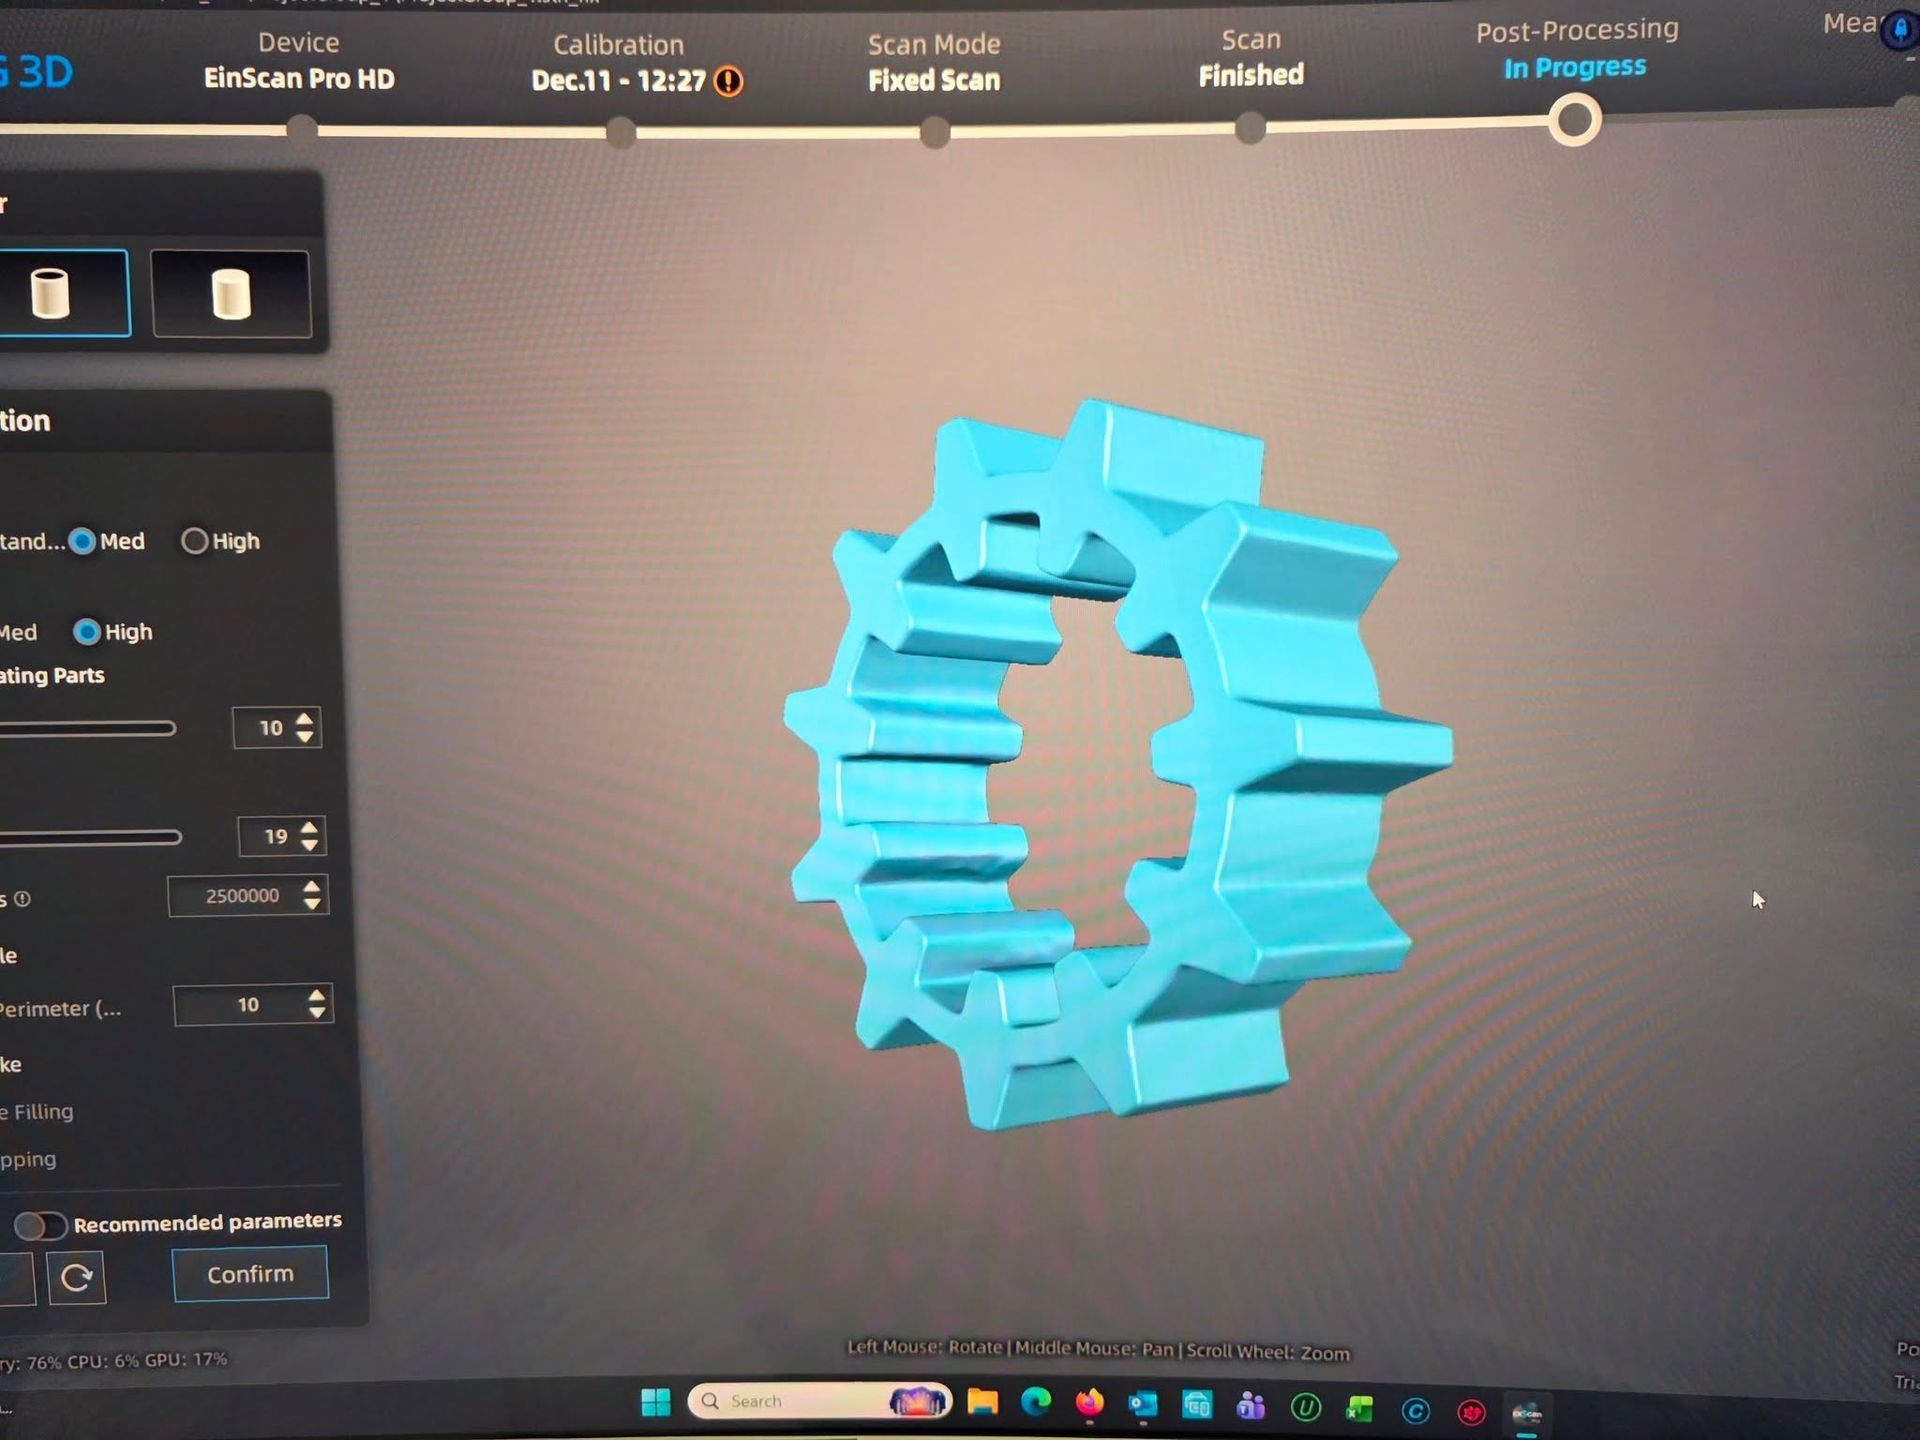
Task: Decrease the value 19 using its stepper
Action: point(309,845)
